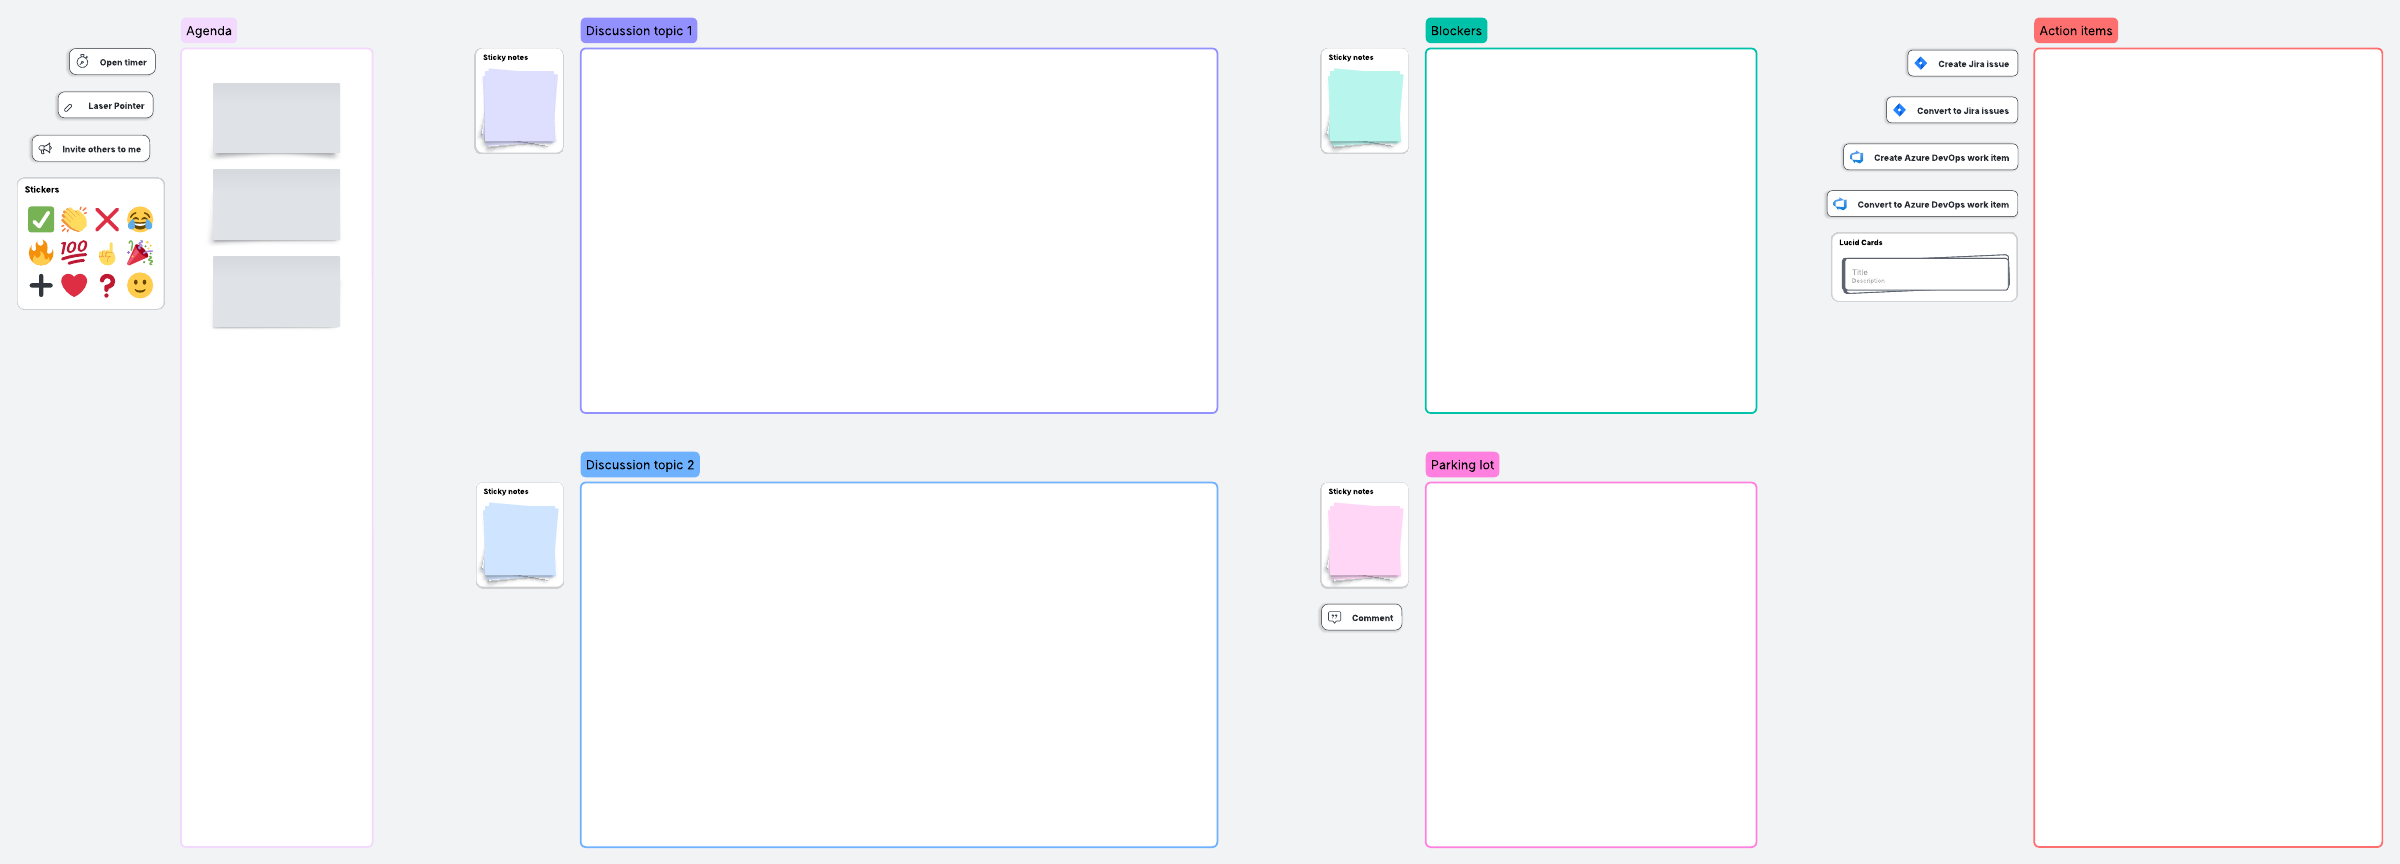Click the red heart sticker
Screen dimensions: 2400x864
(x=74, y=285)
